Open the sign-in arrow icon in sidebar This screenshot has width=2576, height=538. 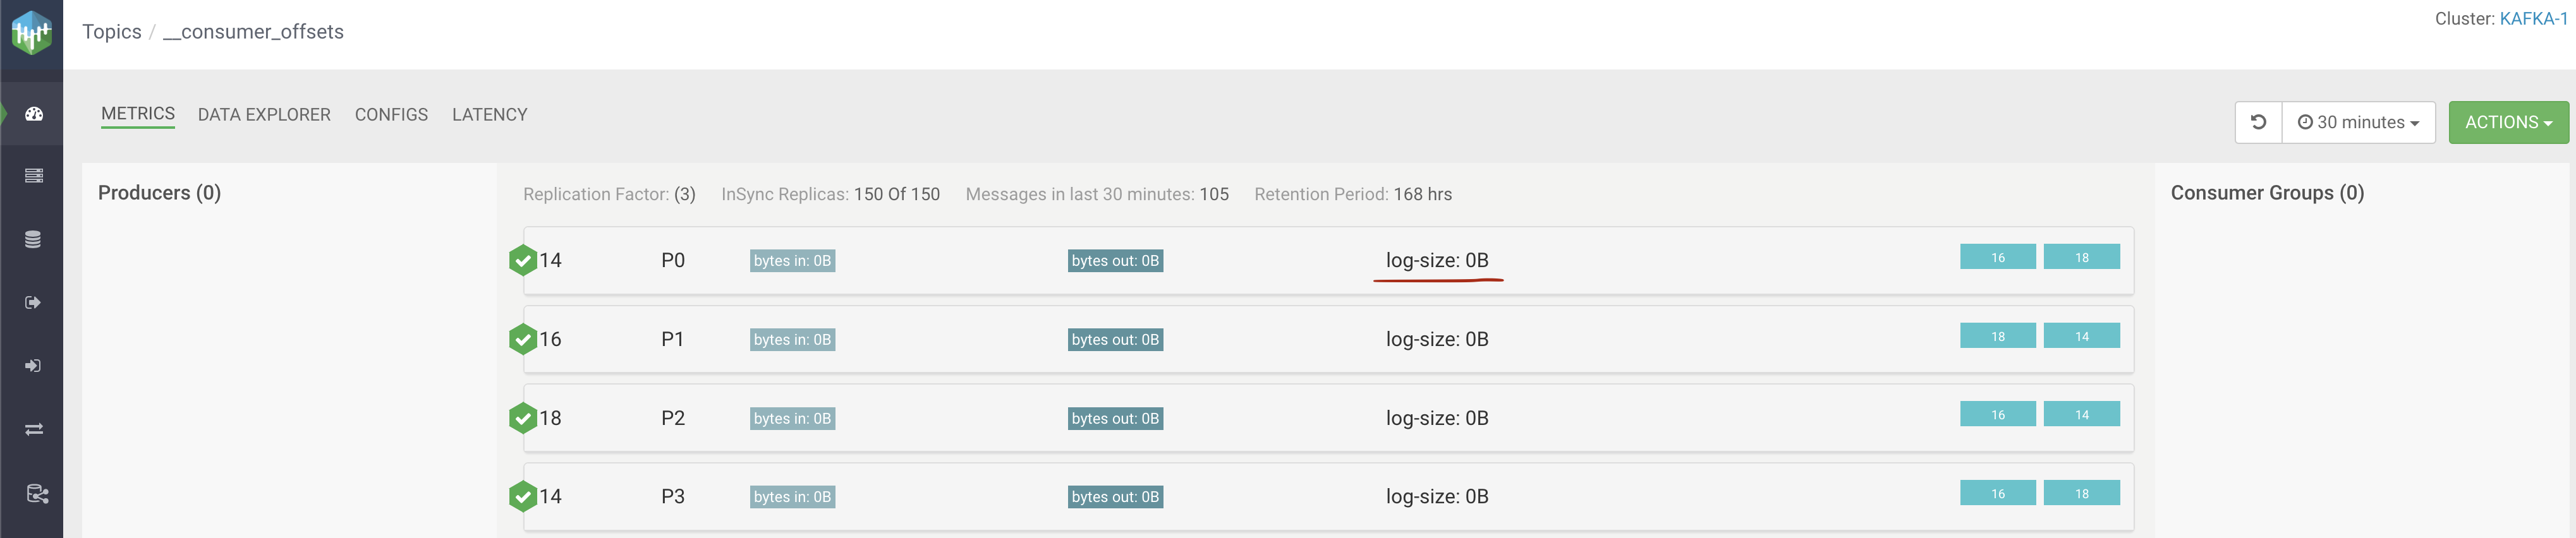33,366
